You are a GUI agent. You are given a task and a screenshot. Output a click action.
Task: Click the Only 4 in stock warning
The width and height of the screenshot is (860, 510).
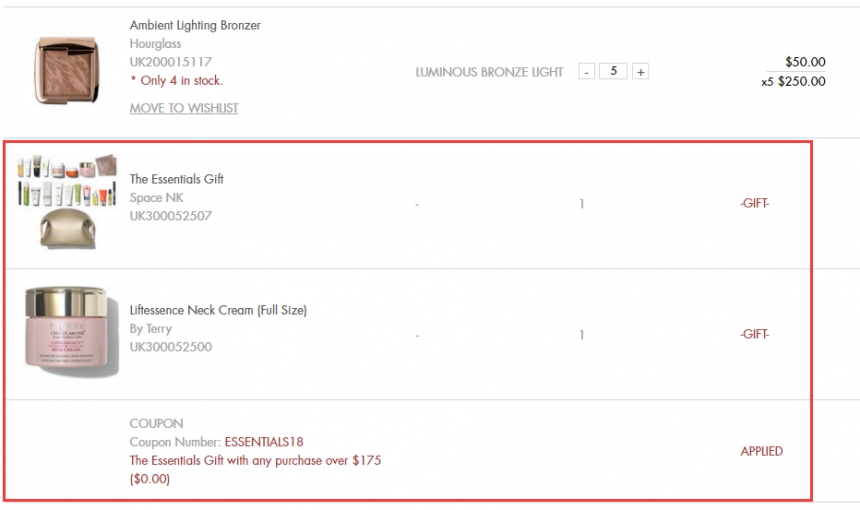pos(176,81)
